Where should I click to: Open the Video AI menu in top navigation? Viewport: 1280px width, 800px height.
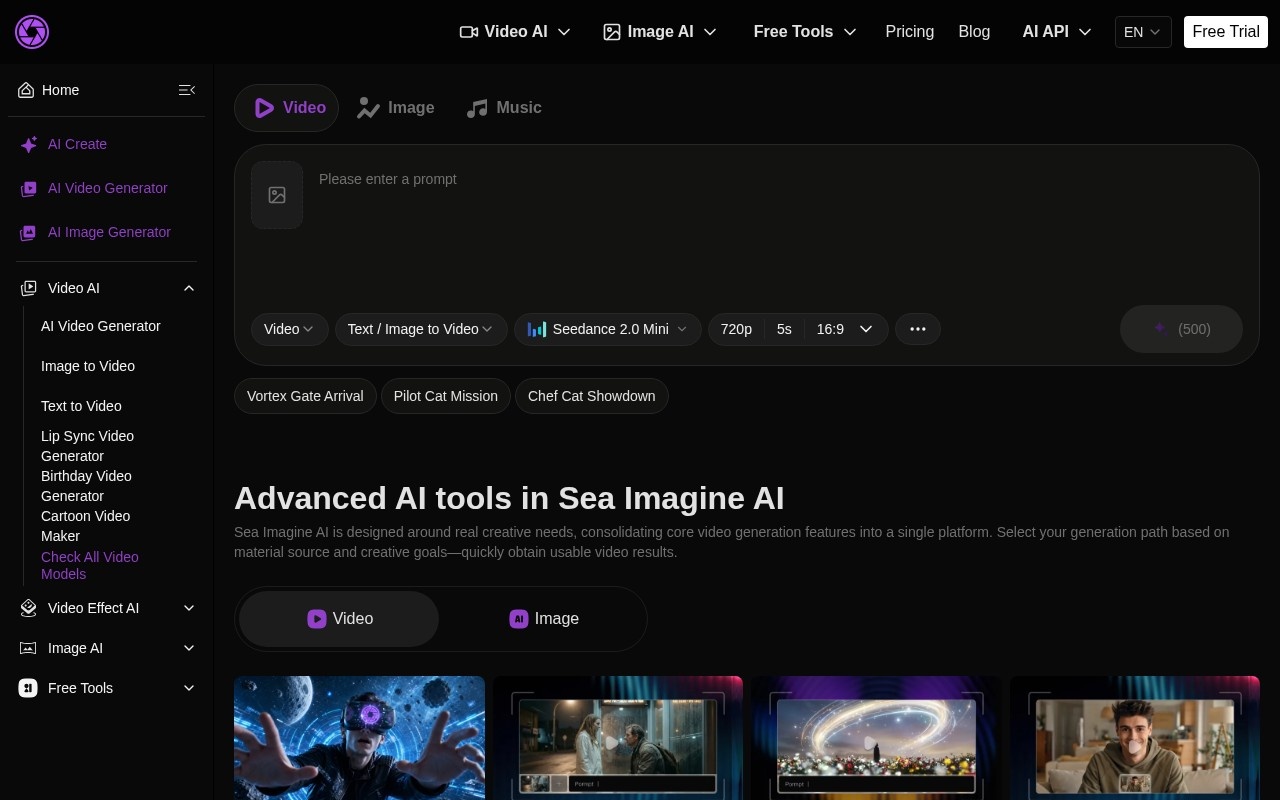click(515, 32)
